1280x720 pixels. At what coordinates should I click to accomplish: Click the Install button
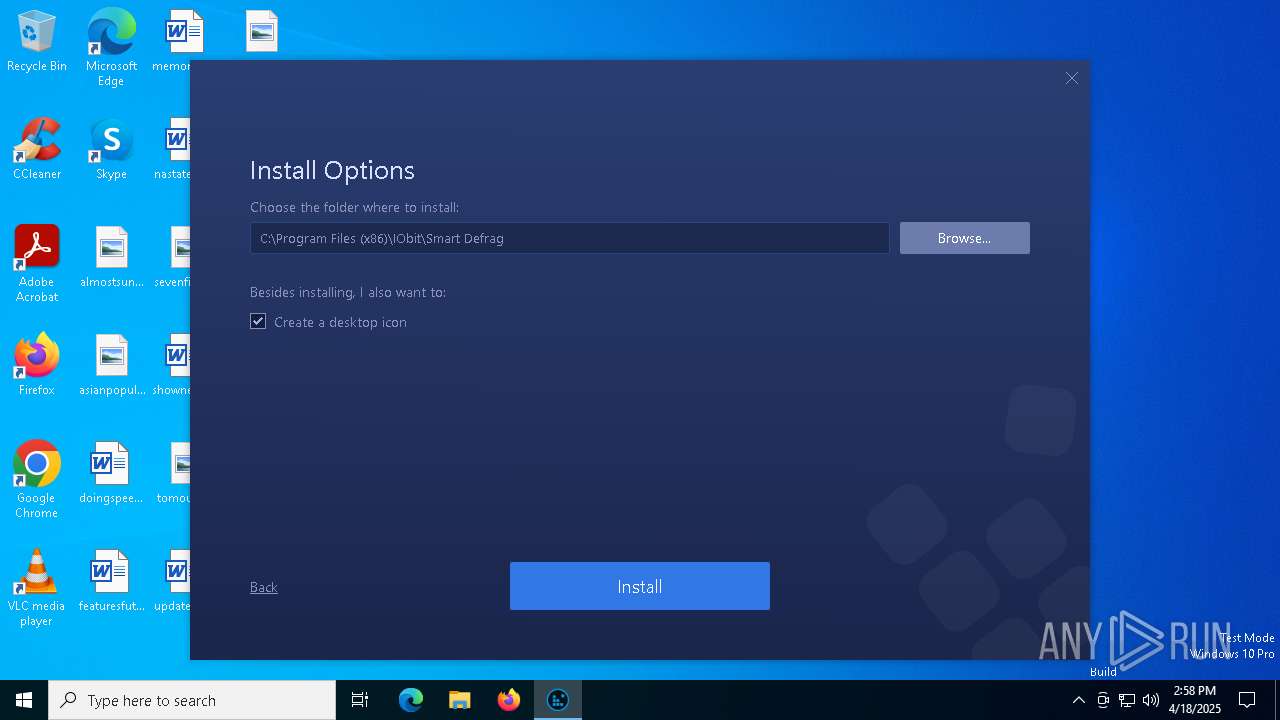(x=640, y=586)
